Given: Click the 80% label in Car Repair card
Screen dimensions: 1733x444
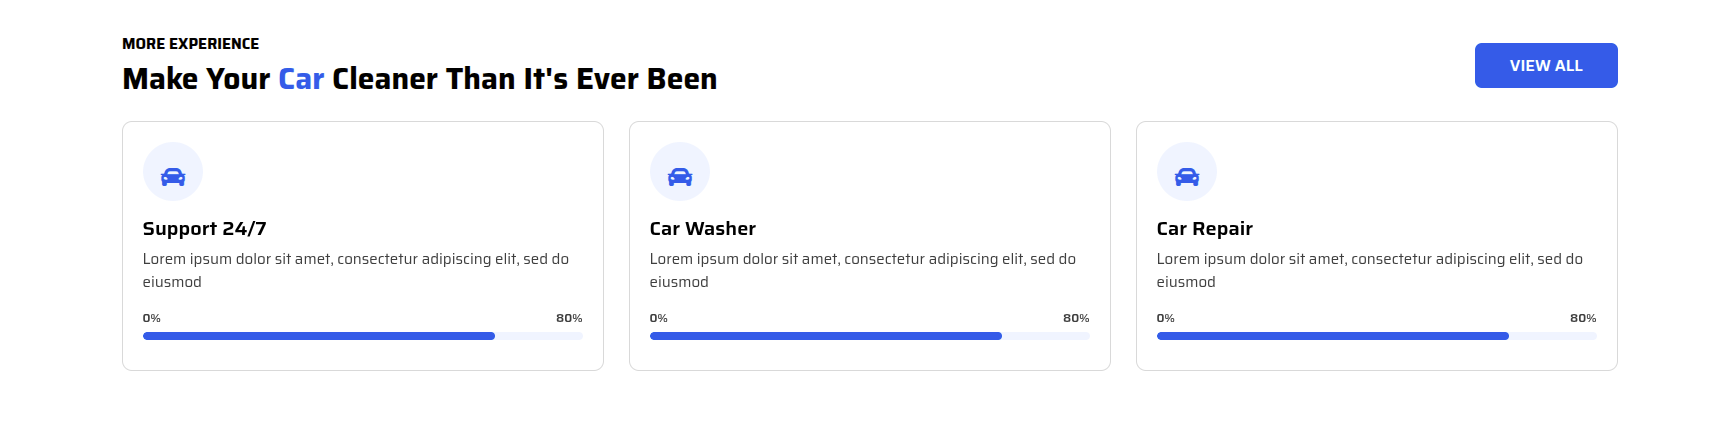Looking at the screenshot, I should click(1583, 318).
